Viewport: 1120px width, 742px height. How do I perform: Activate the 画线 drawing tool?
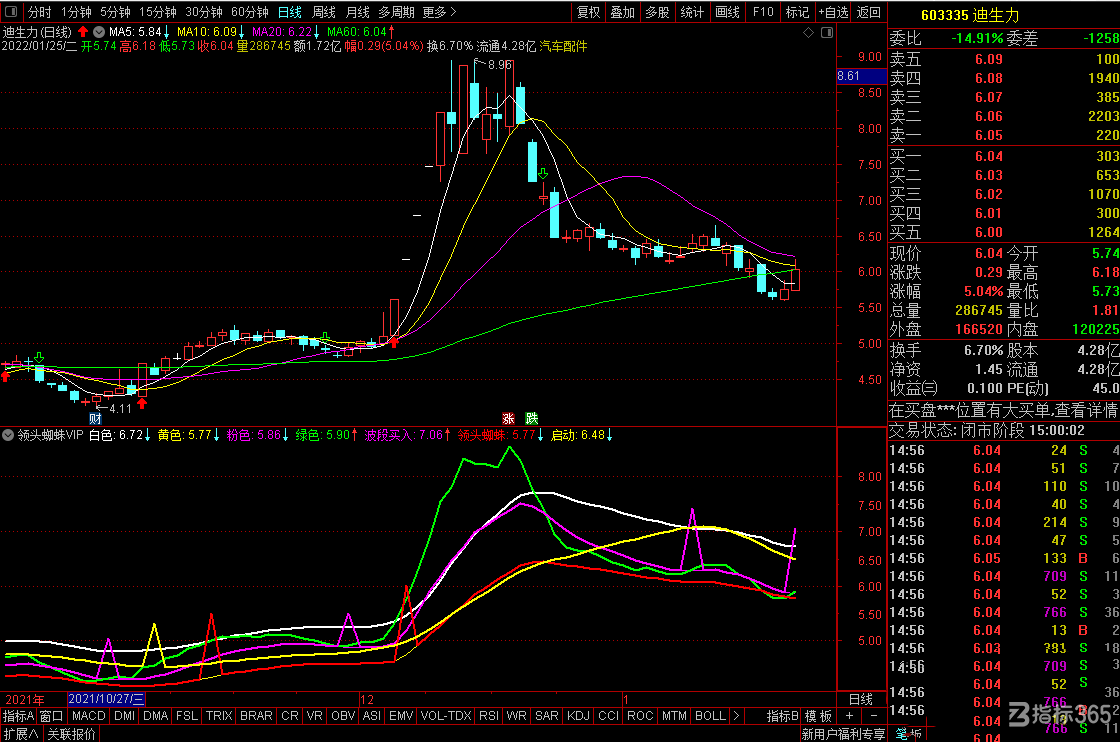click(x=727, y=12)
